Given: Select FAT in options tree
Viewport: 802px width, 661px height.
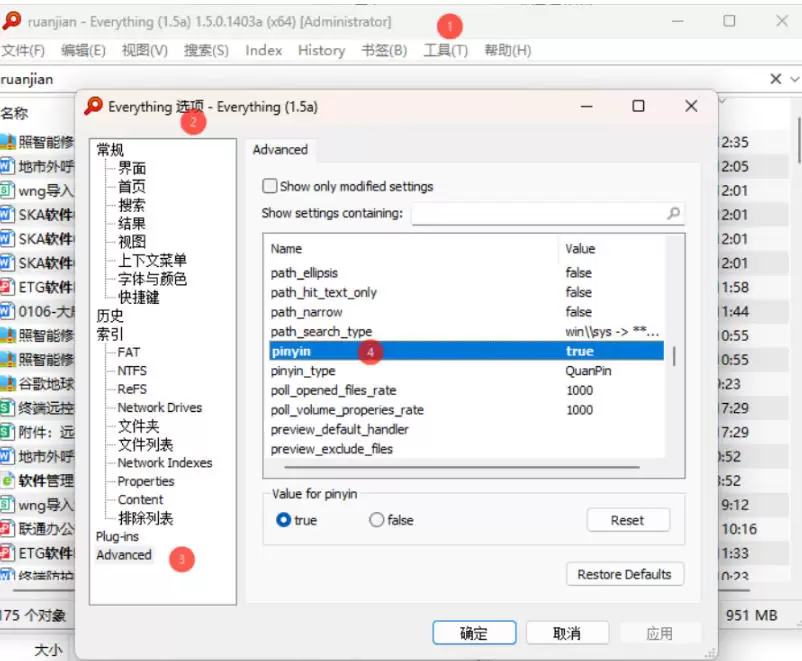Looking at the screenshot, I should [128, 352].
